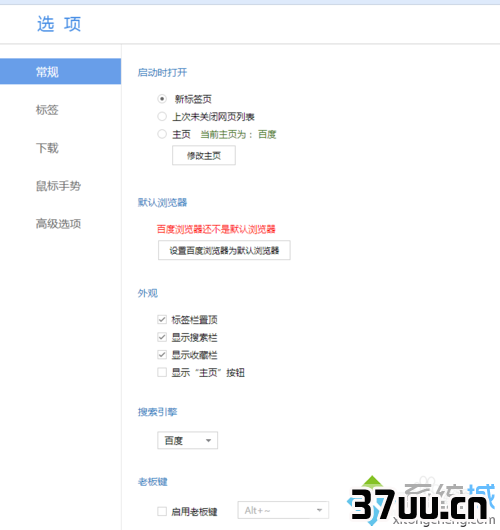The height and width of the screenshot is (530, 500).
Task: Choose 上次未关闭网页列表 radio option
Action: 162,117
